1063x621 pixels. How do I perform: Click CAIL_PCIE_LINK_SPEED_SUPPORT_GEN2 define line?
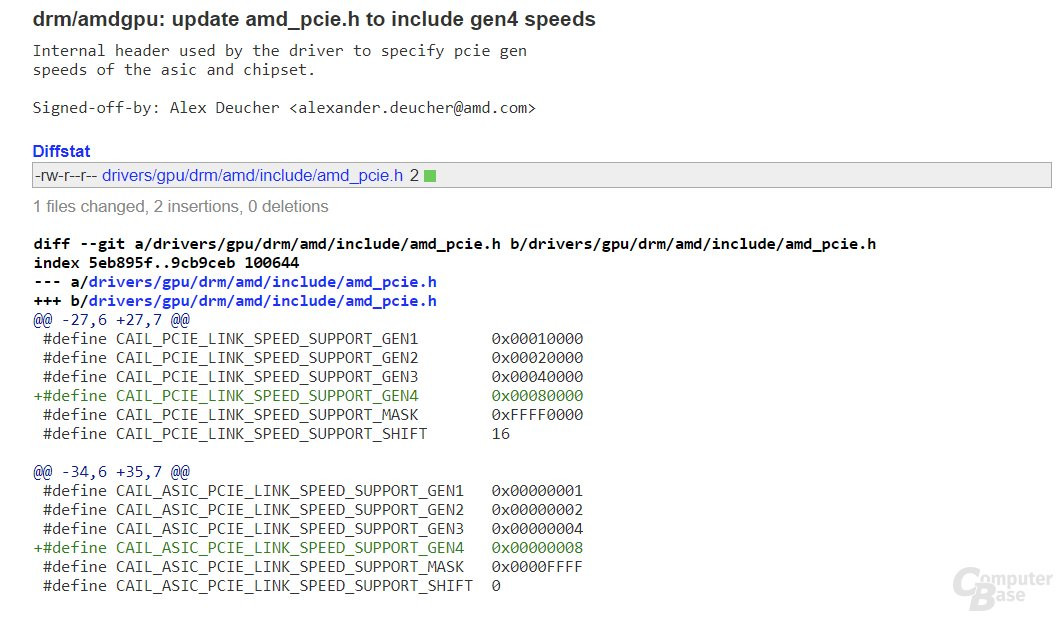pyautogui.click(x=313, y=358)
